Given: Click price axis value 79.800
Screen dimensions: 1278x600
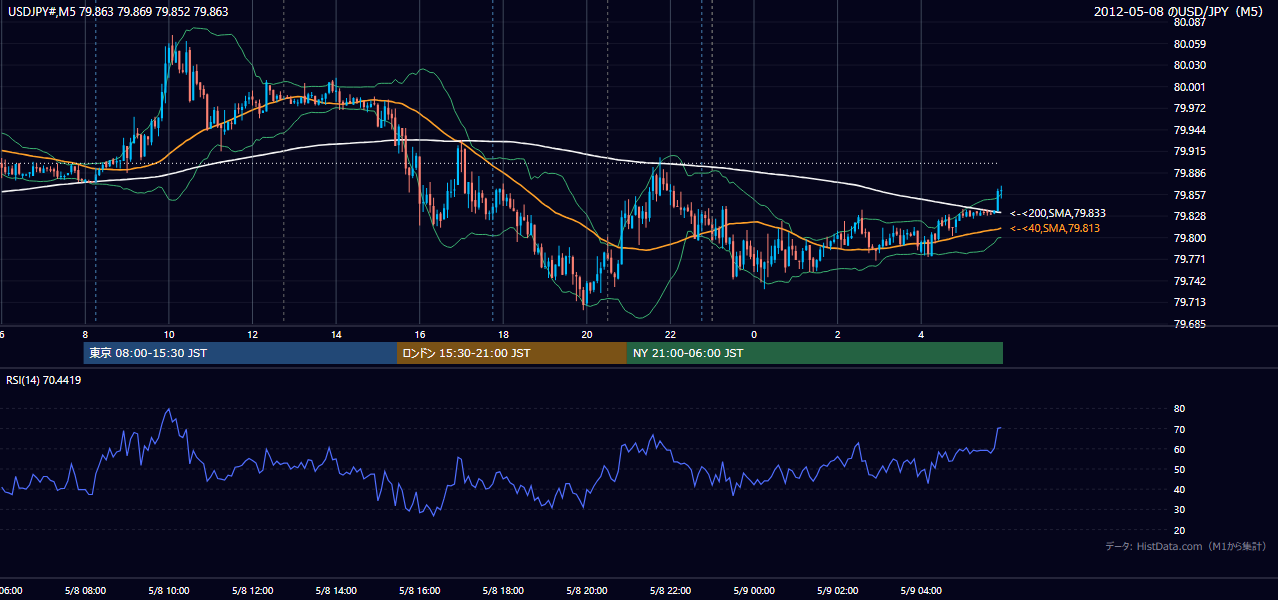Looking at the screenshot, I should [1190, 238].
